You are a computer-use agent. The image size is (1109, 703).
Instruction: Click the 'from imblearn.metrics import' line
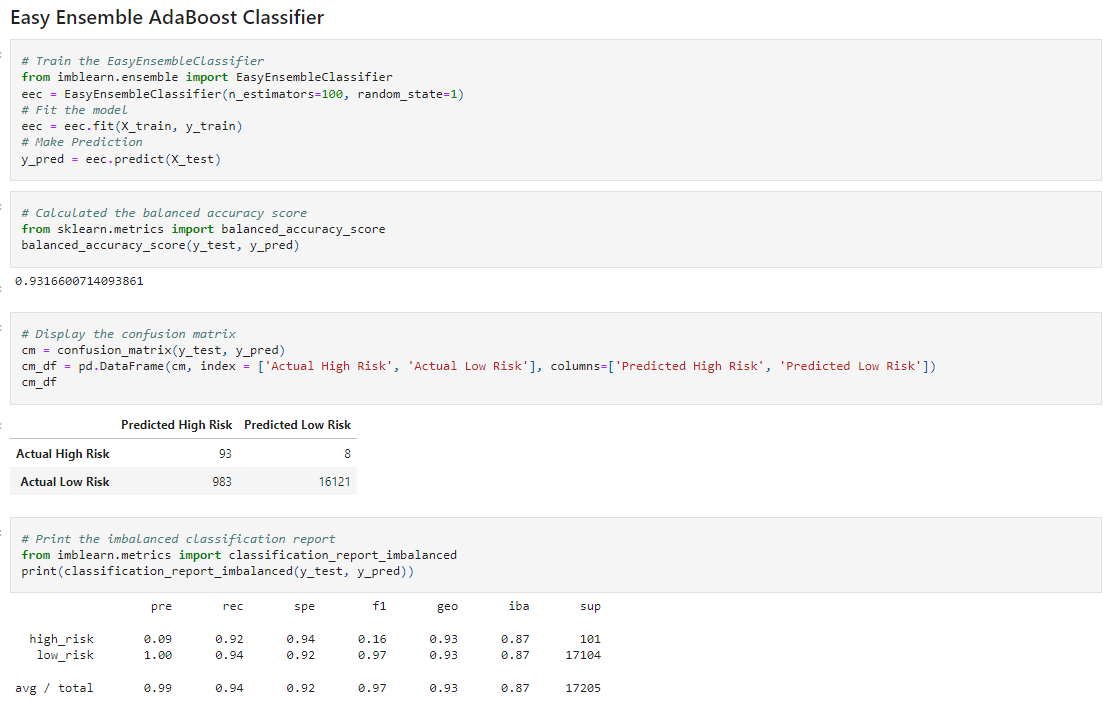pyautogui.click(x=239, y=555)
